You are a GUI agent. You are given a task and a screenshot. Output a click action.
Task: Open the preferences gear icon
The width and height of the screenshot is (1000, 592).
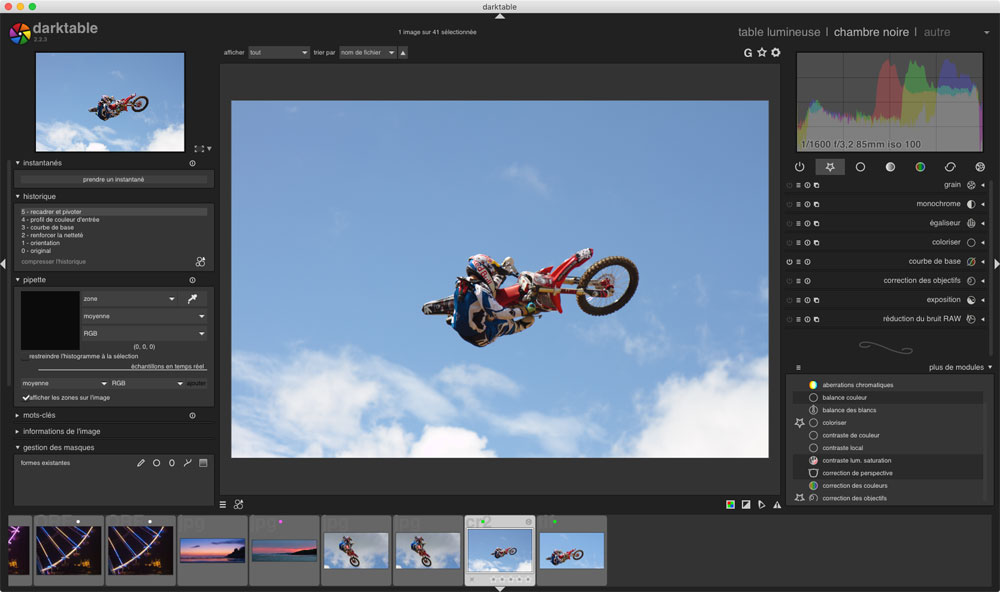point(775,52)
